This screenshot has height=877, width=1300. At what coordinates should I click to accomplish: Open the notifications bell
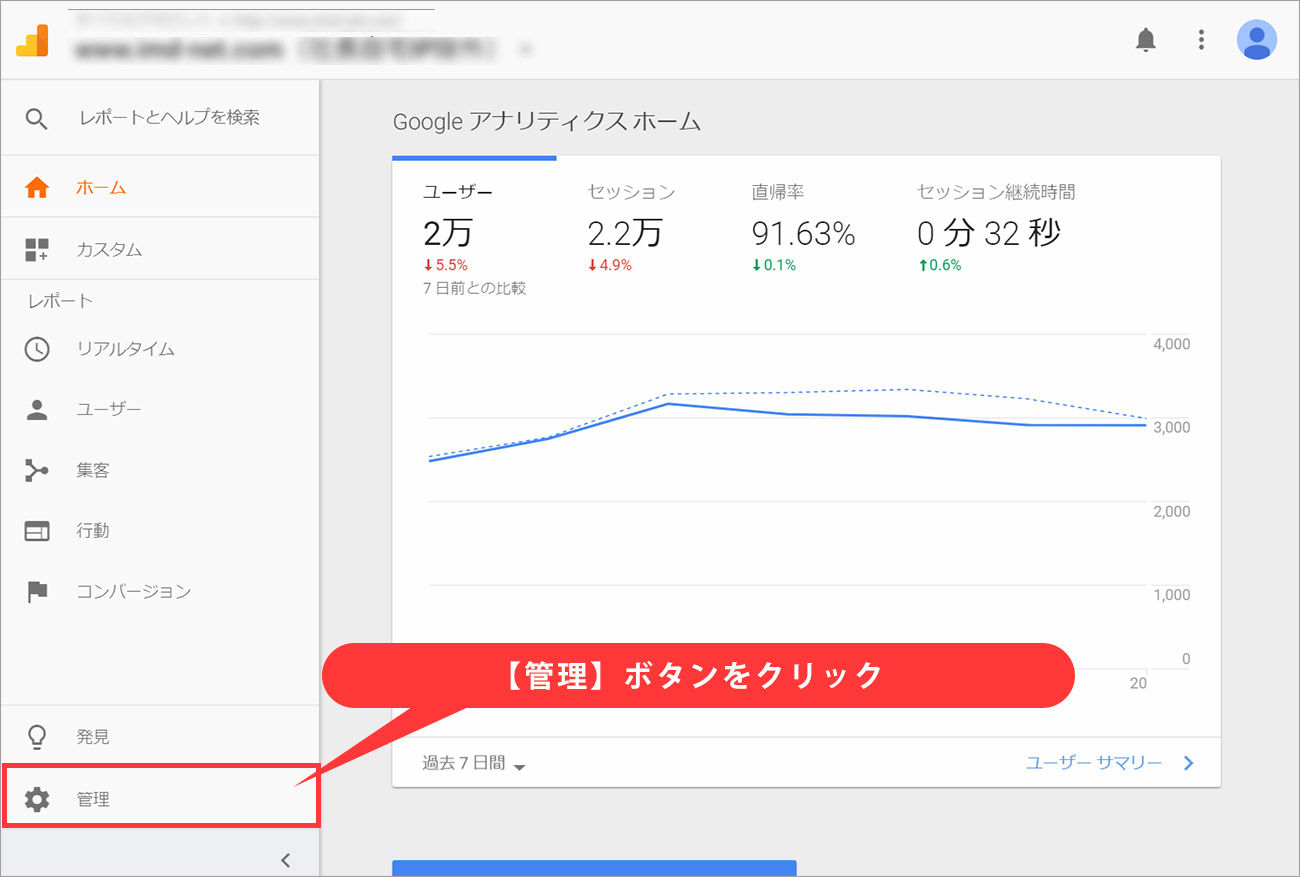(x=1146, y=40)
